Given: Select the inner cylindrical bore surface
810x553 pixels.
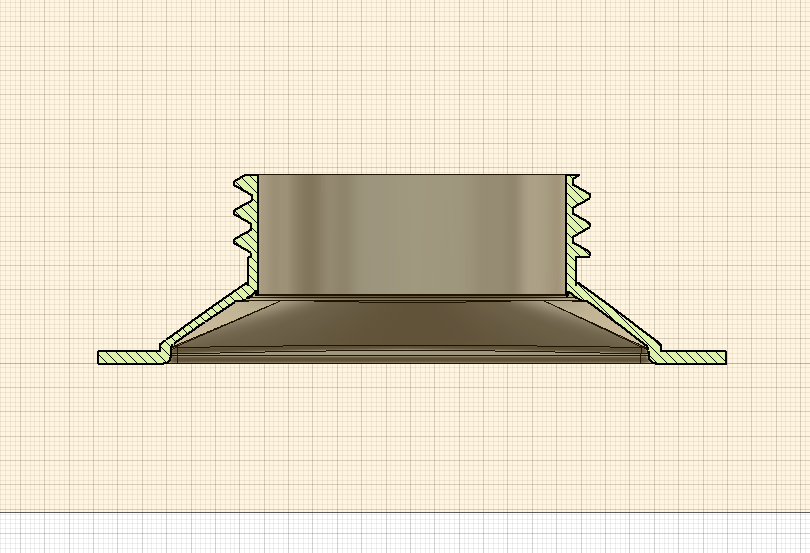Looking at the screenshot, I should tap(412, 235).
